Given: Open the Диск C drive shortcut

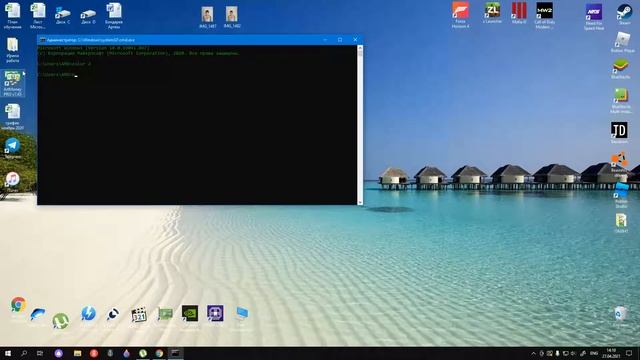Looking at the screenshot, I should (62, 16).
